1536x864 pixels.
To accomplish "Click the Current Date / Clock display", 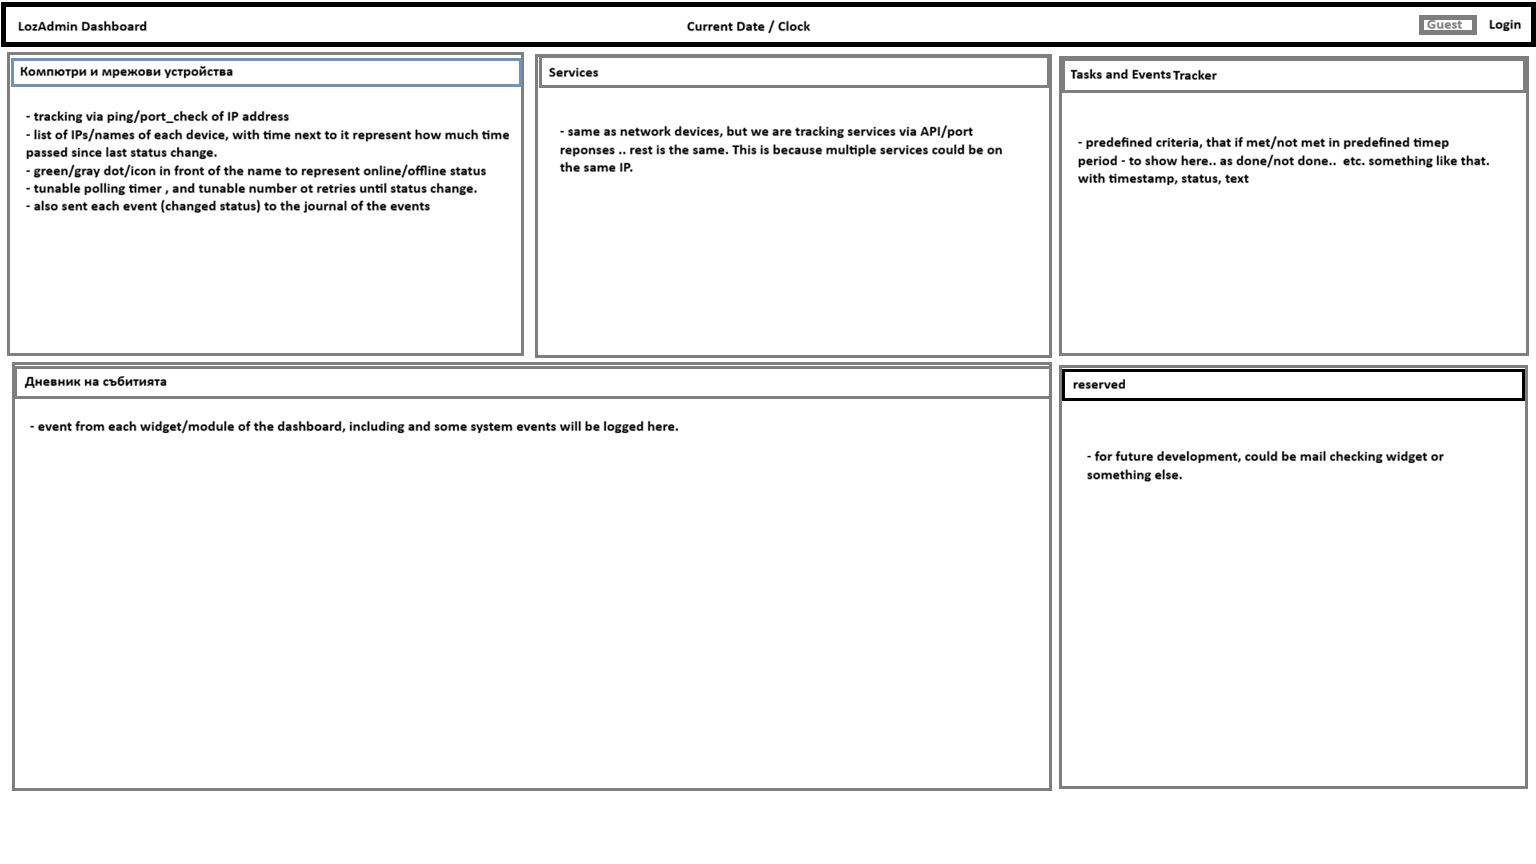I will point(748,26).
